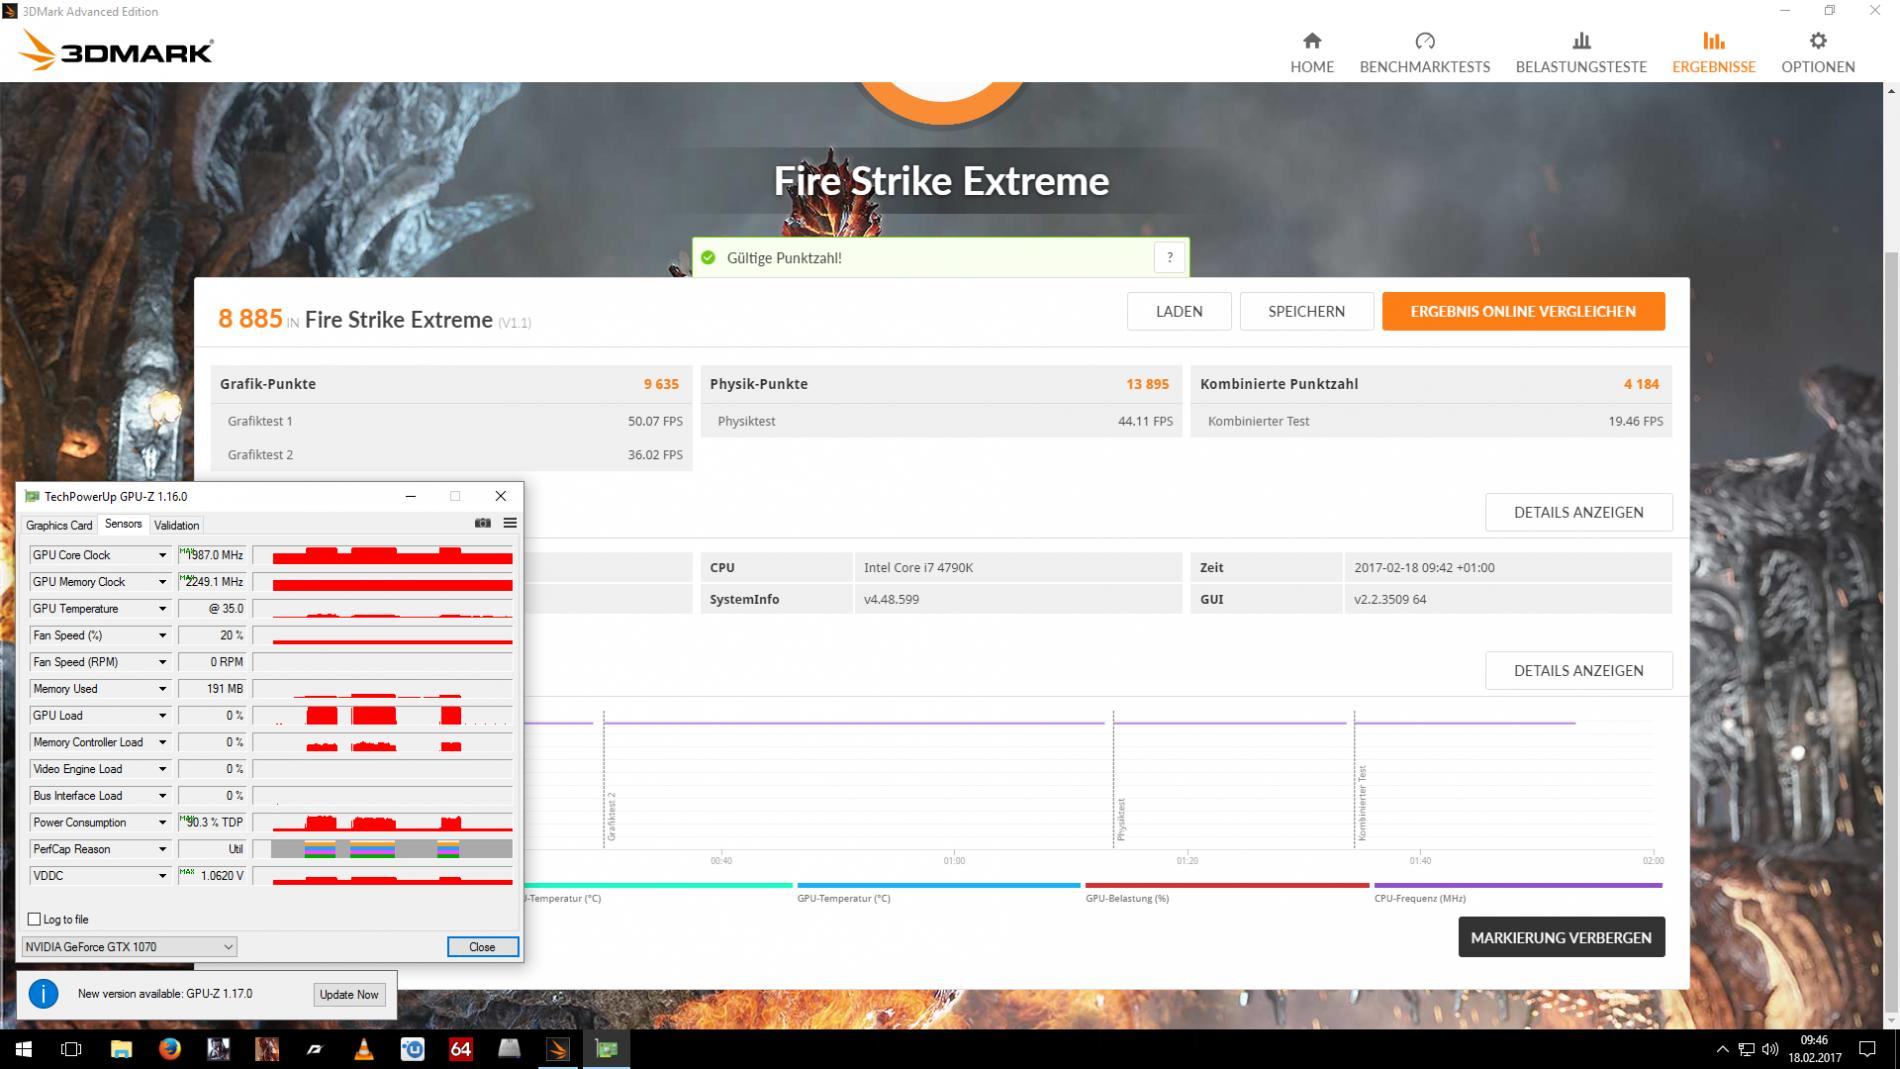Open the network status tray icon
Image resolution: width=1900 pixels, height=1069 pixels.
(1746, 1049)
